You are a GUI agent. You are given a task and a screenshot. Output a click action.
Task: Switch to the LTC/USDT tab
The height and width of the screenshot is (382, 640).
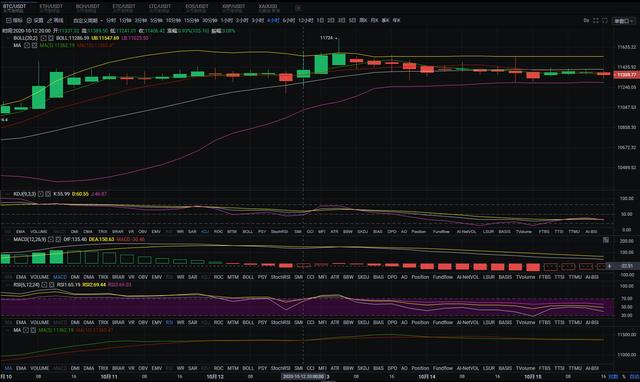(160, 8)
